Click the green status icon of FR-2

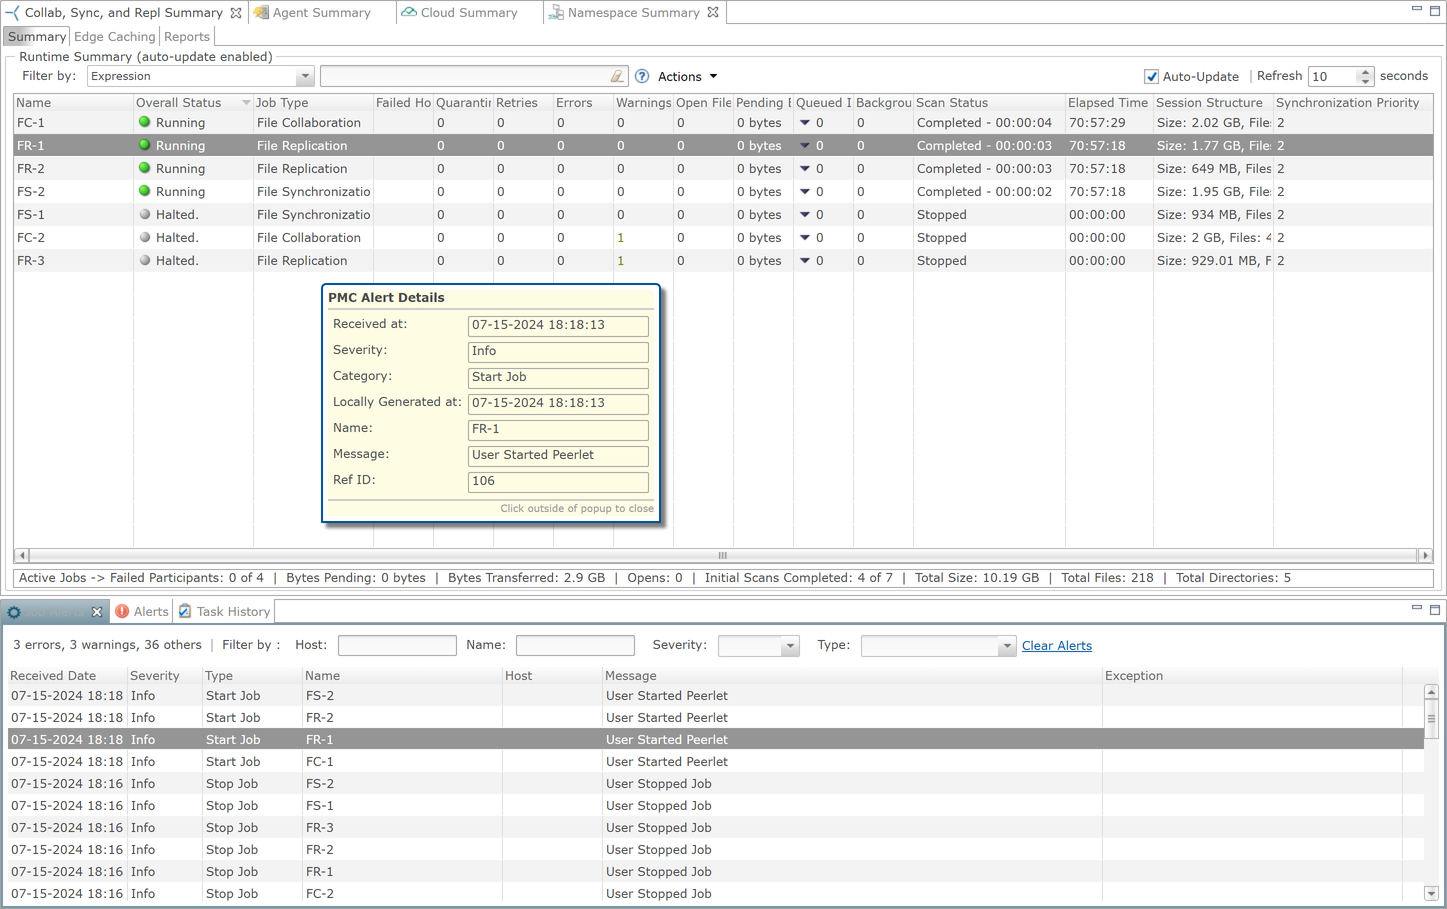[144, 168]
